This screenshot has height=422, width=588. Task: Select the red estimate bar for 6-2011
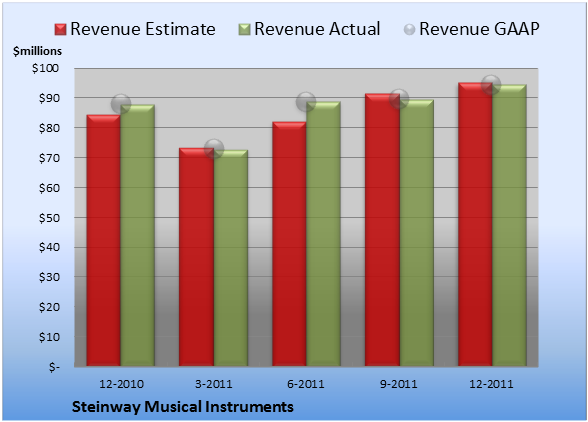(289, 244)
